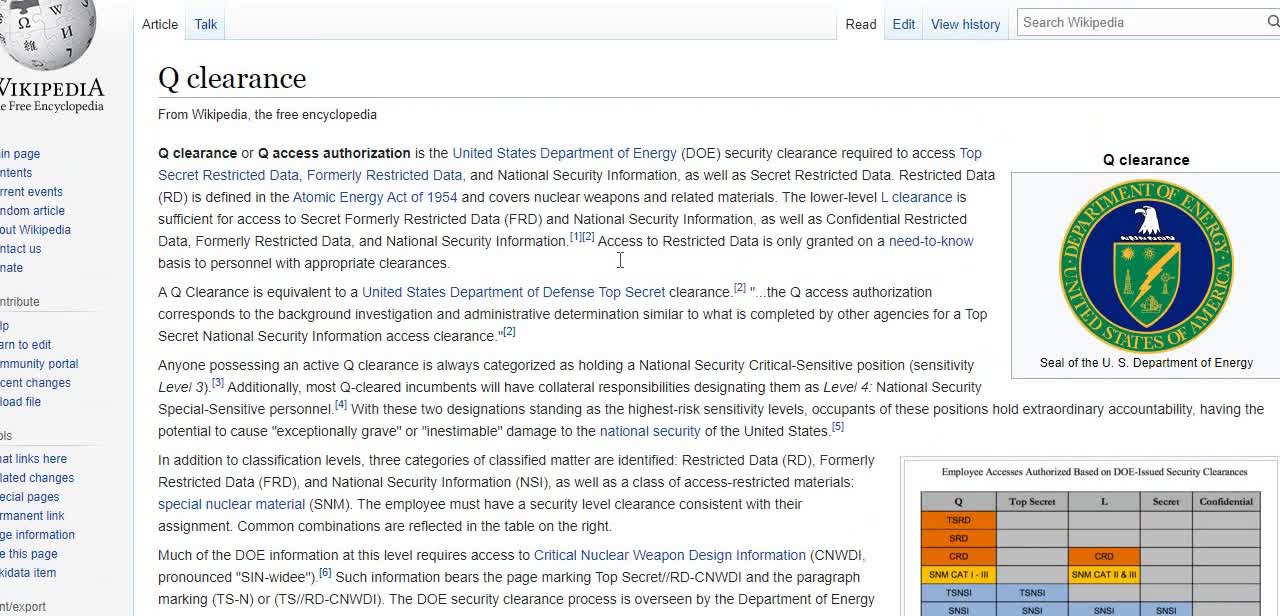The width and height of the screenshot is (1280, 616).
Task: Open the DOE security clearances table image
Action: (x=1090, y=539)
